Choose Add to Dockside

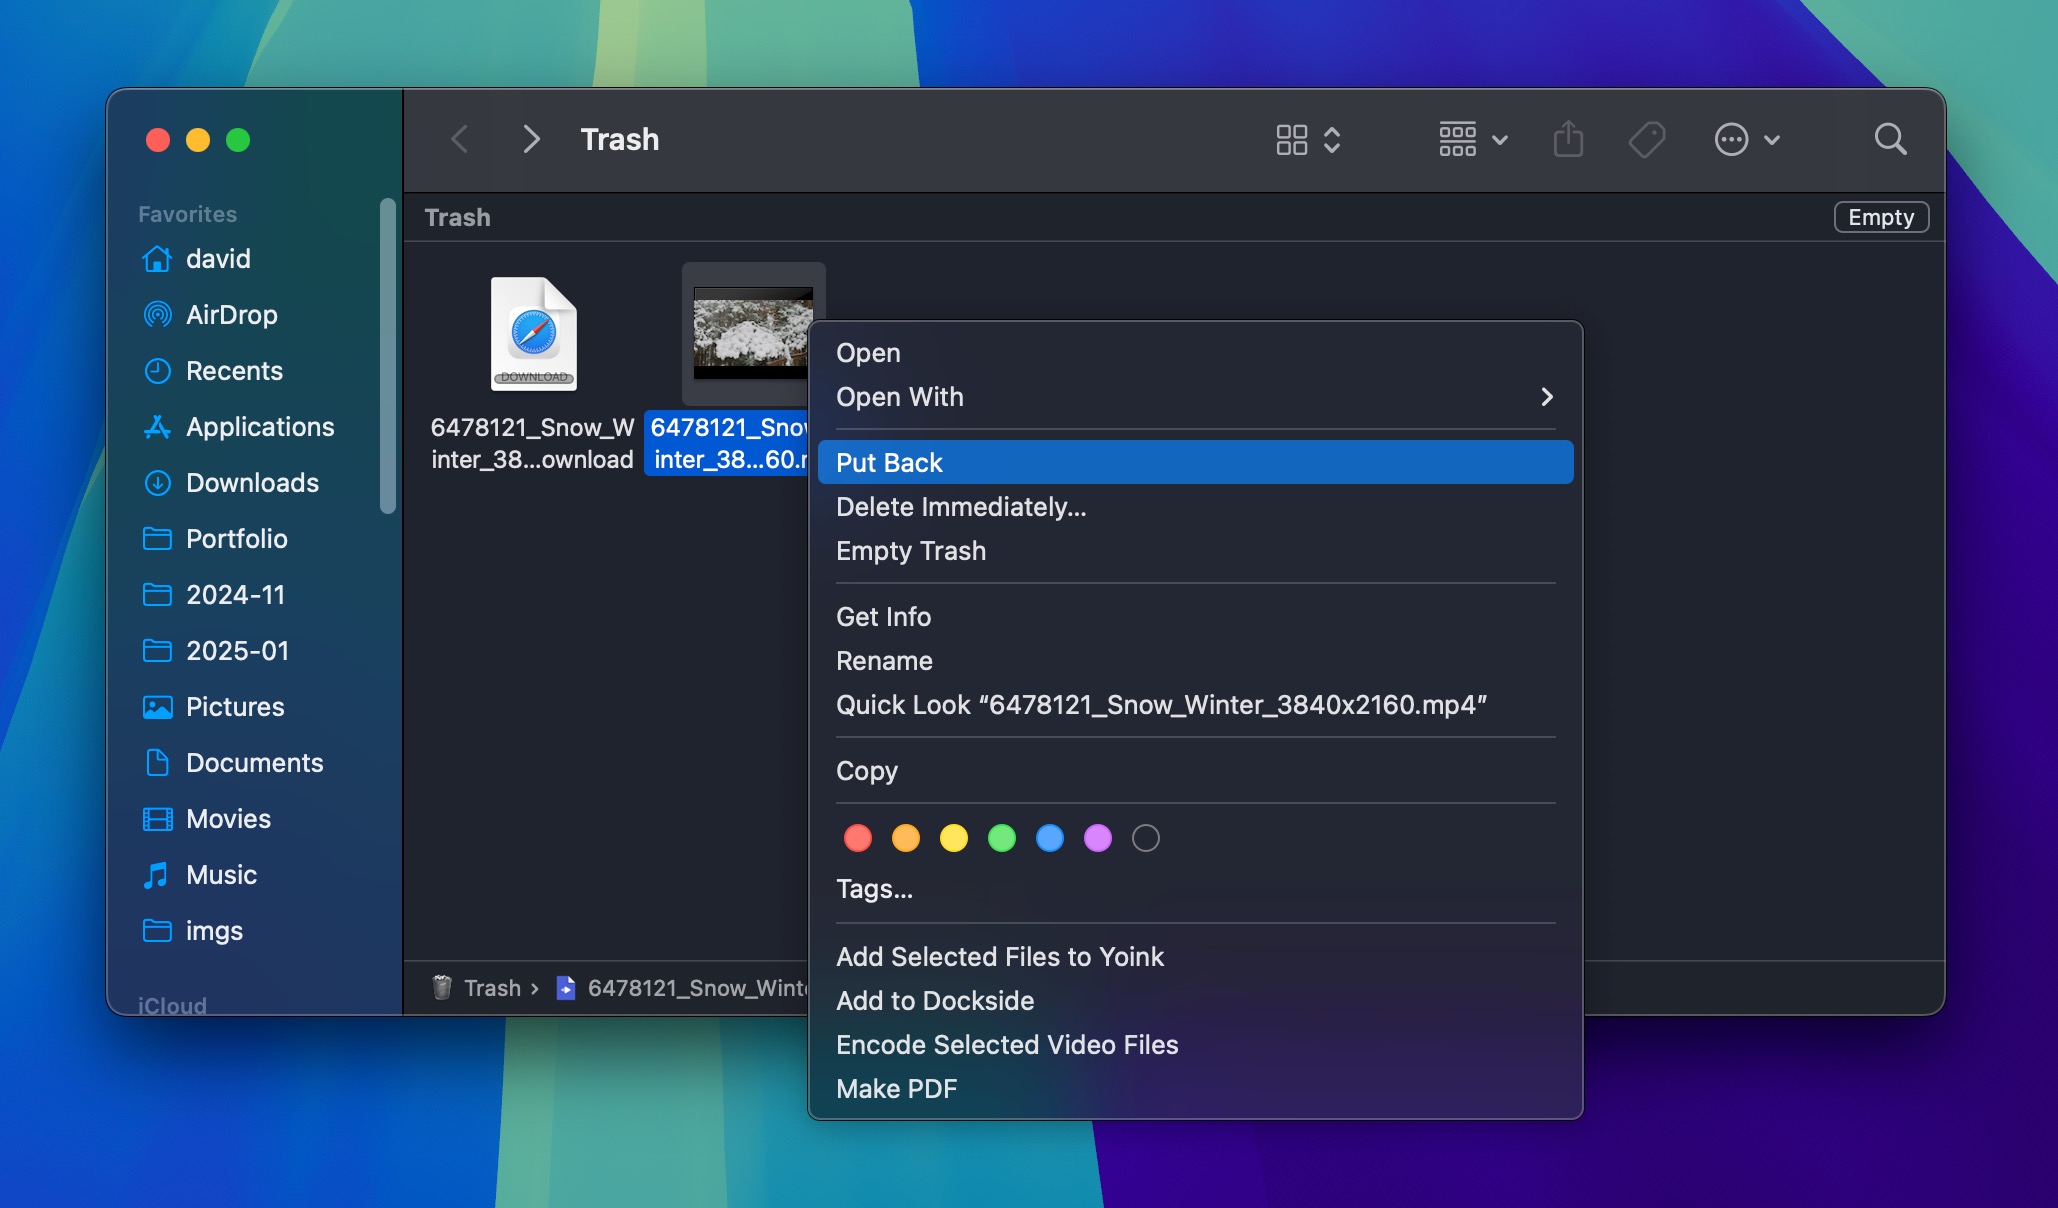coord(1195,1001)
